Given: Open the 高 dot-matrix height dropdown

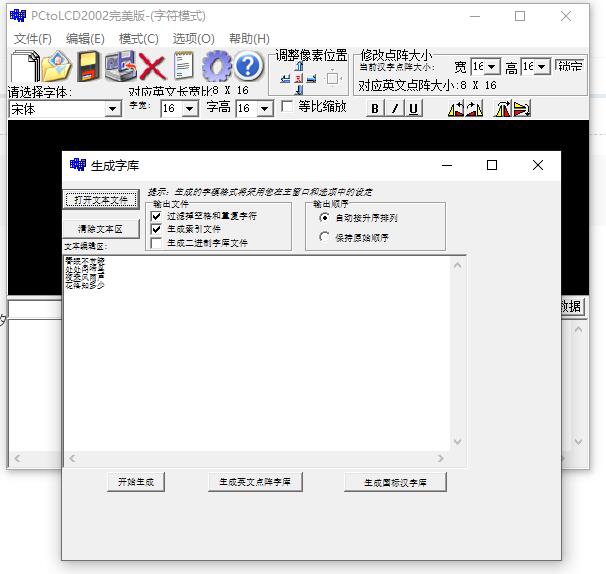Looking at the screenshot, I should 542,67.
